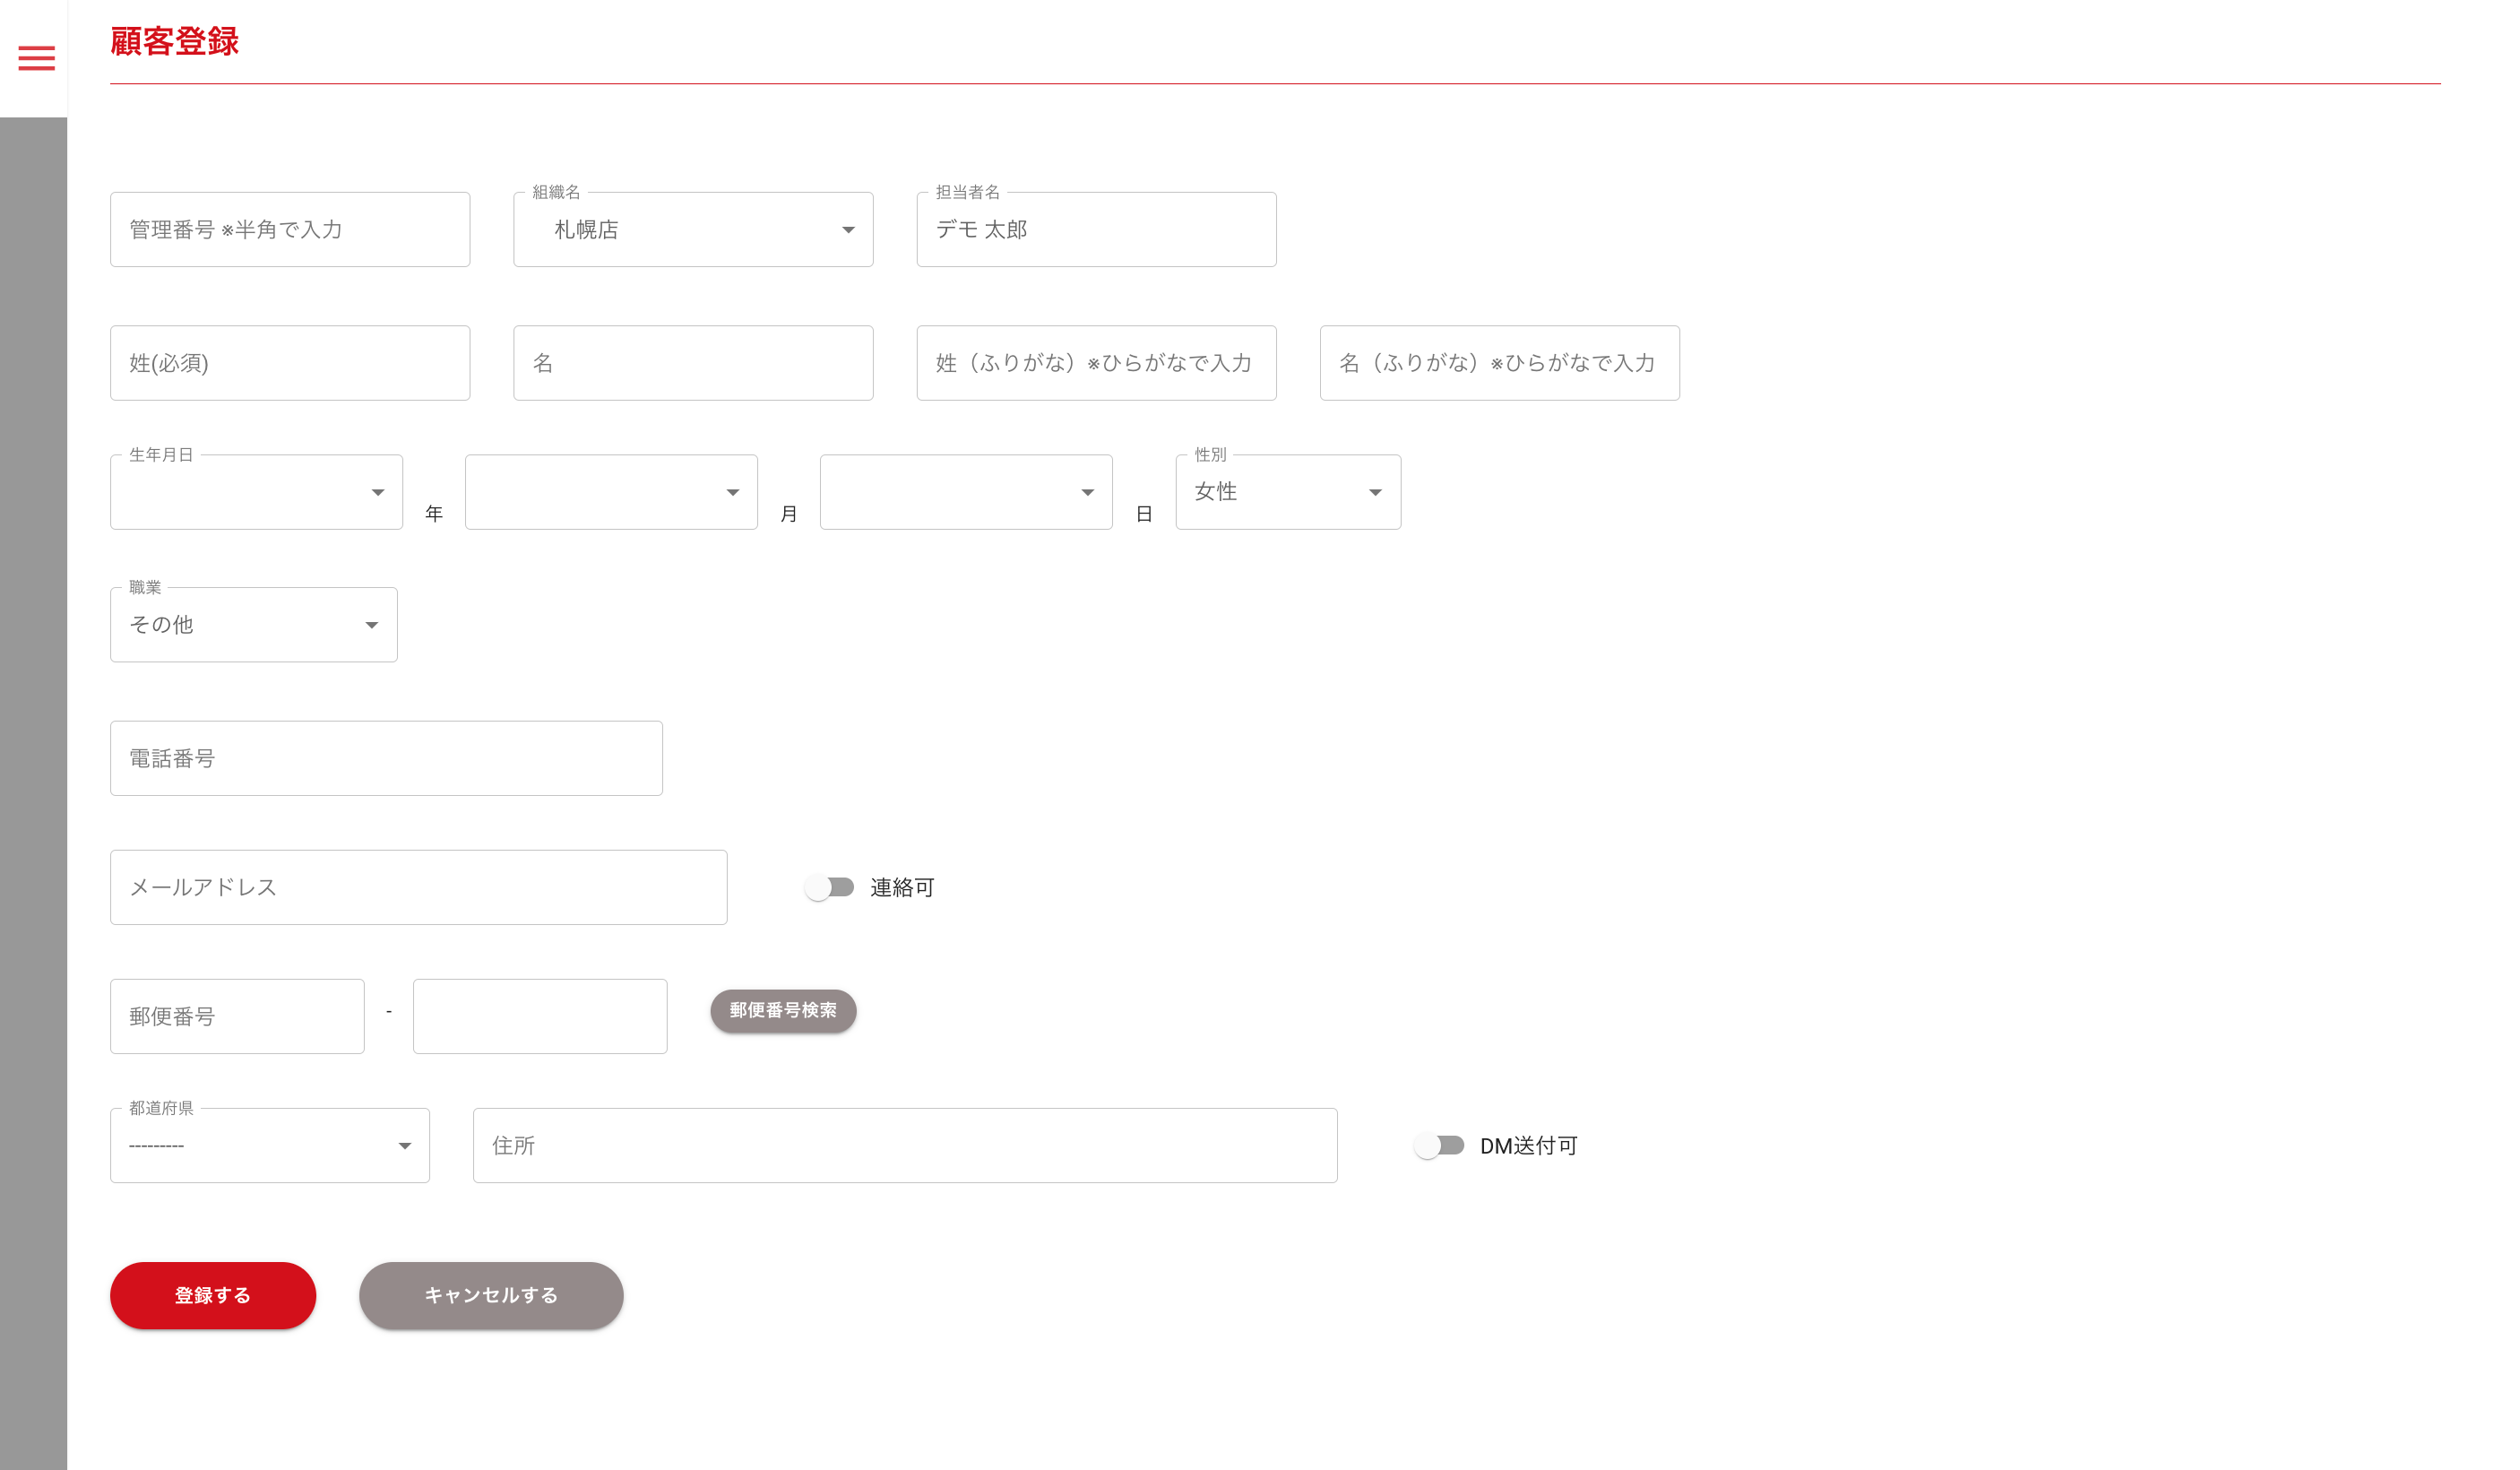Image resolution: width=2520 pixels, height=1470 pixels.
Task: Open the birth day dropdown
Action: click(965, 492)
